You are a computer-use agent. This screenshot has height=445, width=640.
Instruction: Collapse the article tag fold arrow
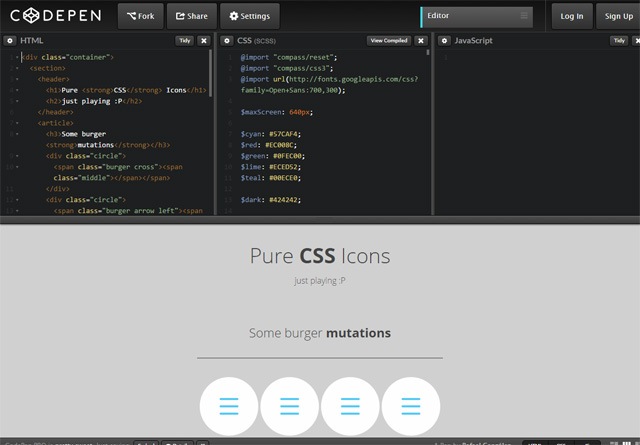[x=17, y=123]
